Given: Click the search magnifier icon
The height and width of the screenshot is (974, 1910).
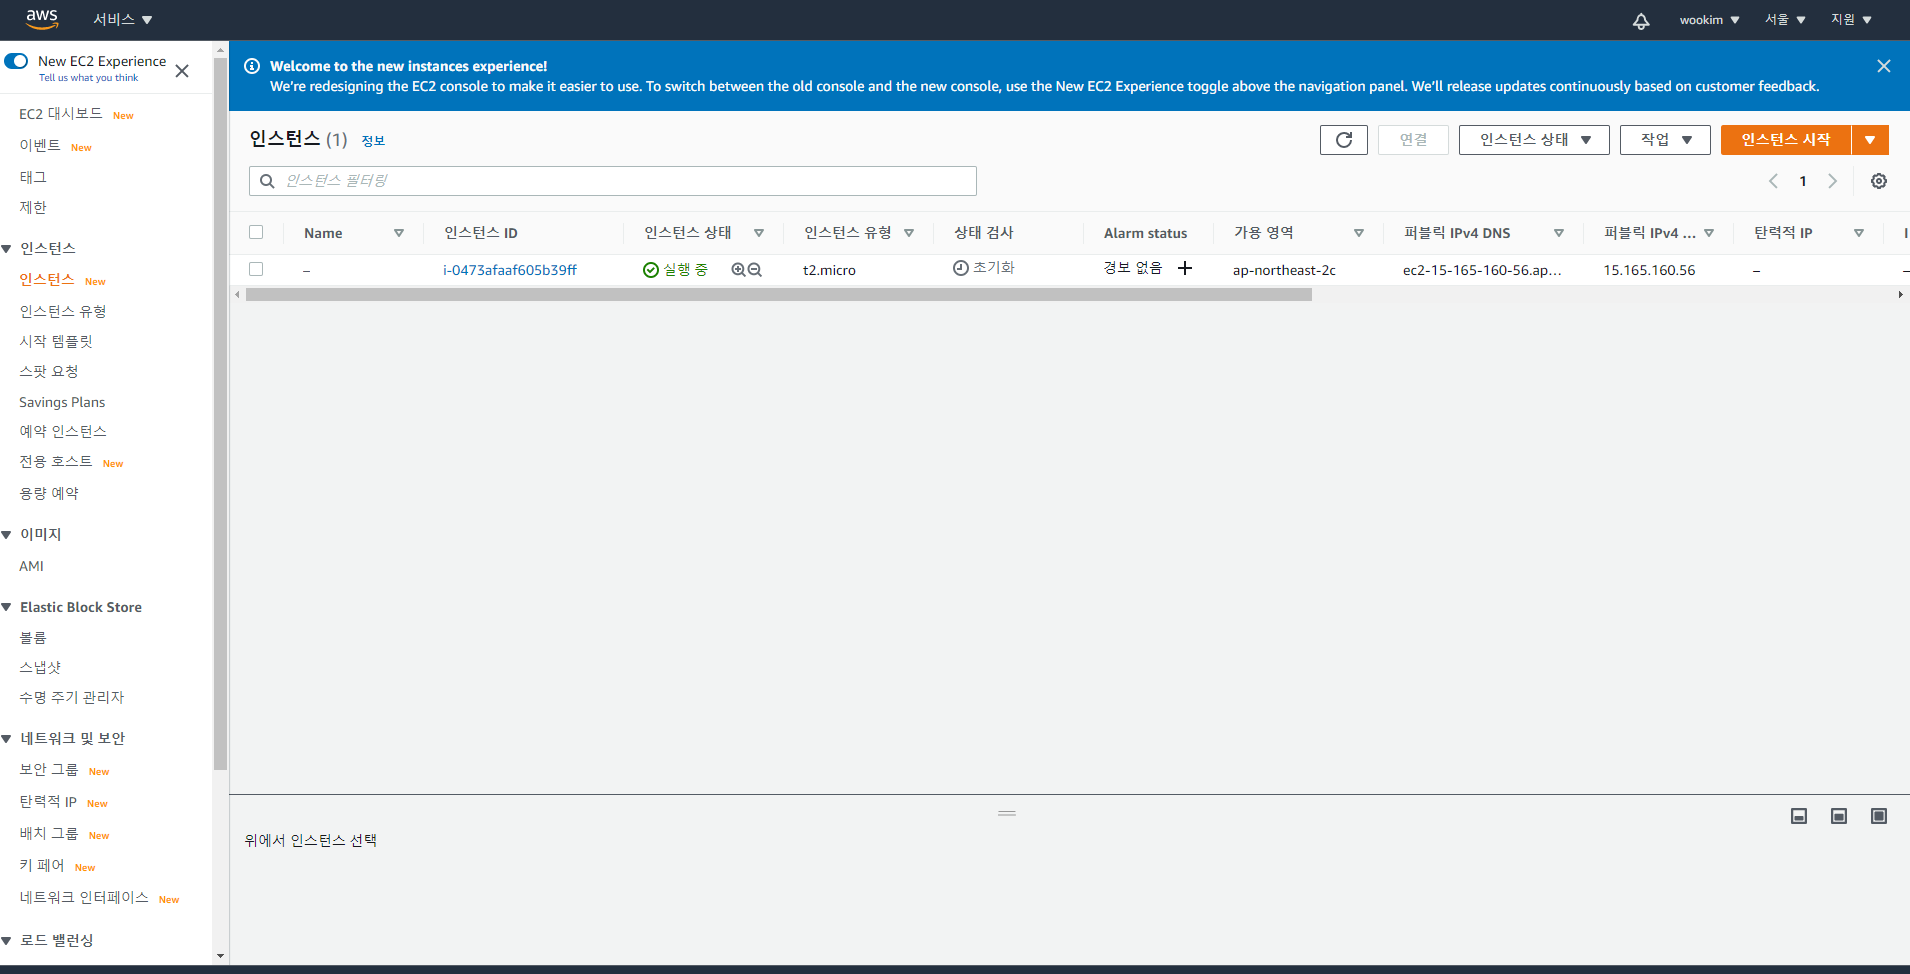Looking at the screenshot, I should 267,181.
